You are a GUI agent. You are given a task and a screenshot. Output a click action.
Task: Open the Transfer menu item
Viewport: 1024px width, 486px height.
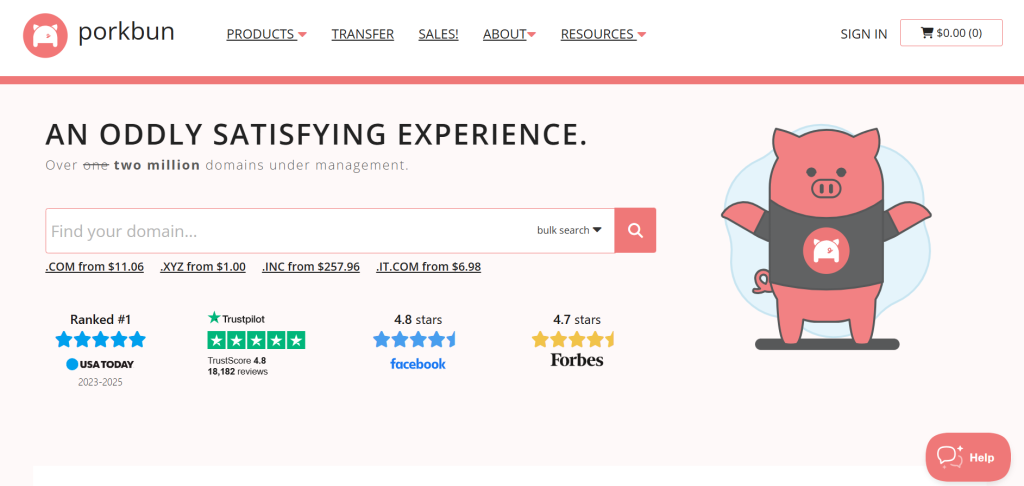pyautogui.click(x=362, y=34)
